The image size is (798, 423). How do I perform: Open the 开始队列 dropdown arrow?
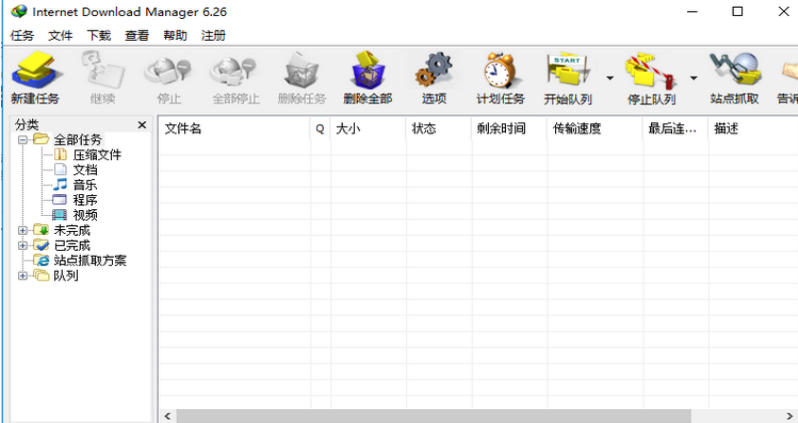pos(610,78)
